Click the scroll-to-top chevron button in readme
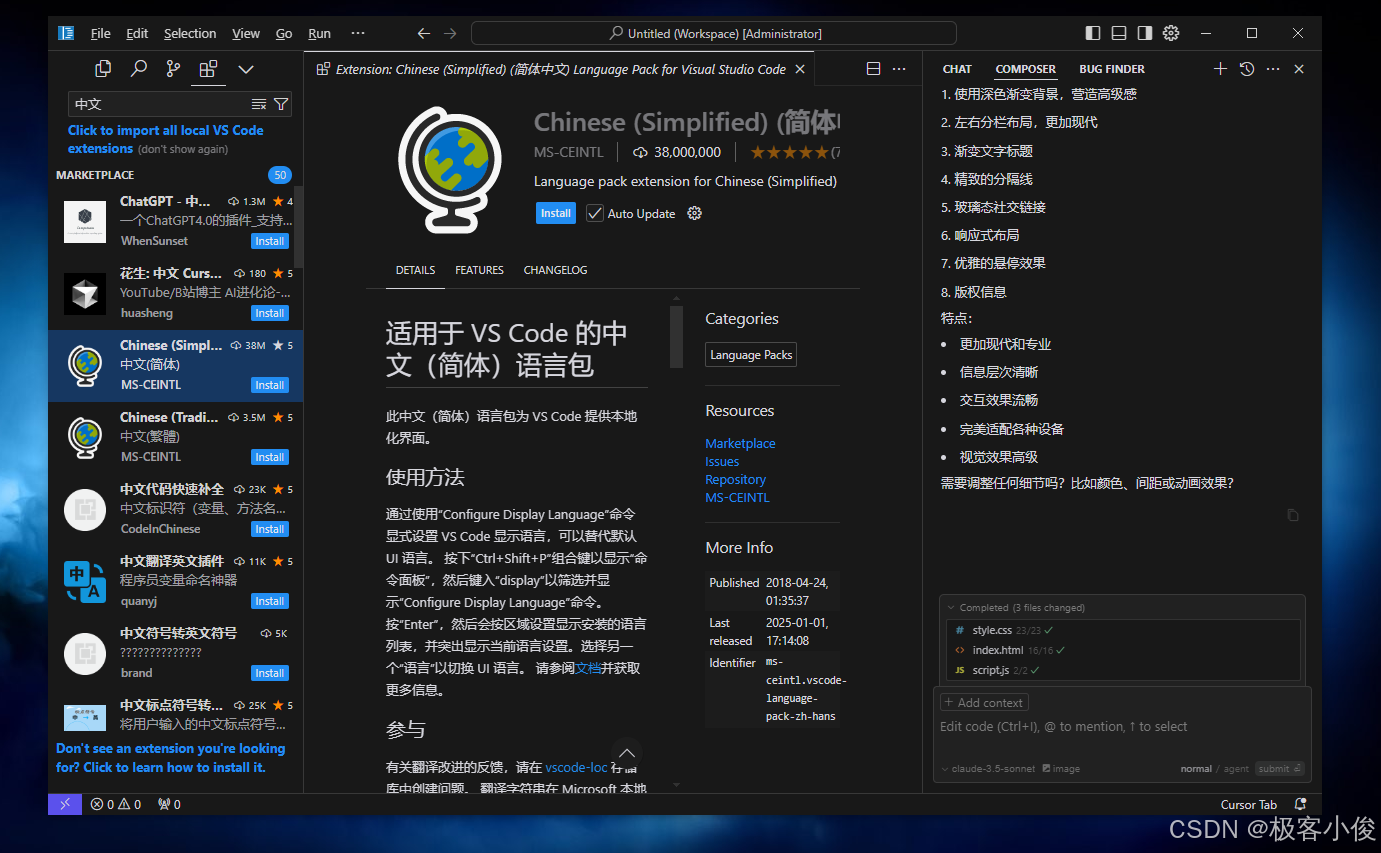 627,754
